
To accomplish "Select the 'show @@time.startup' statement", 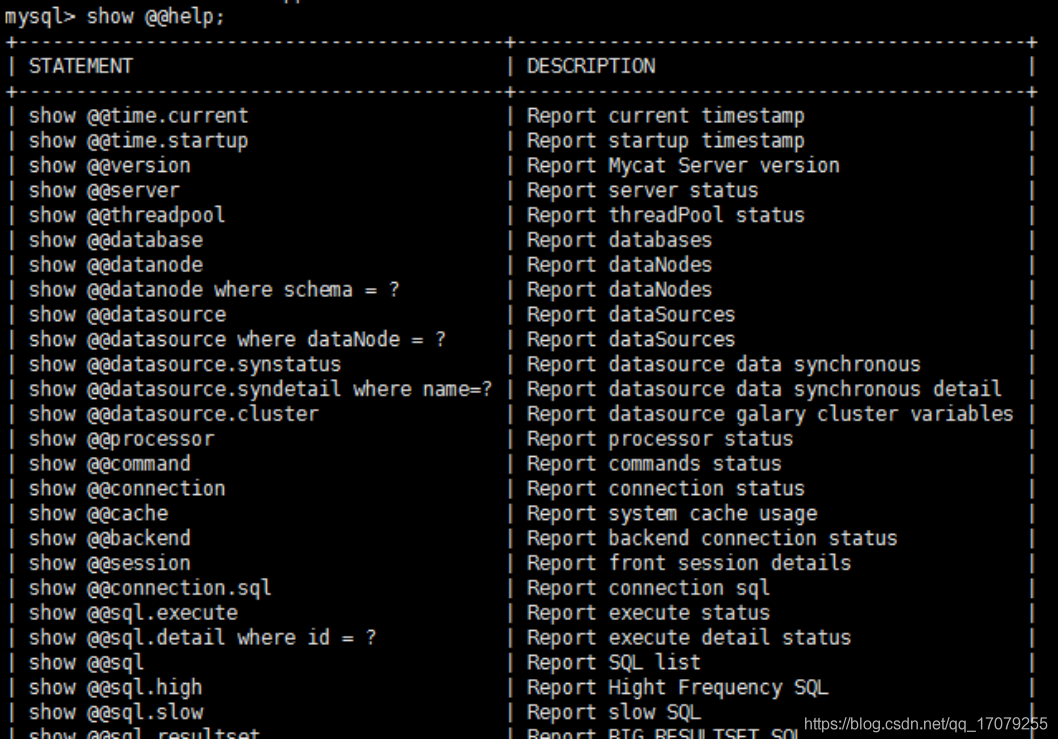I will tap(138, 141).
